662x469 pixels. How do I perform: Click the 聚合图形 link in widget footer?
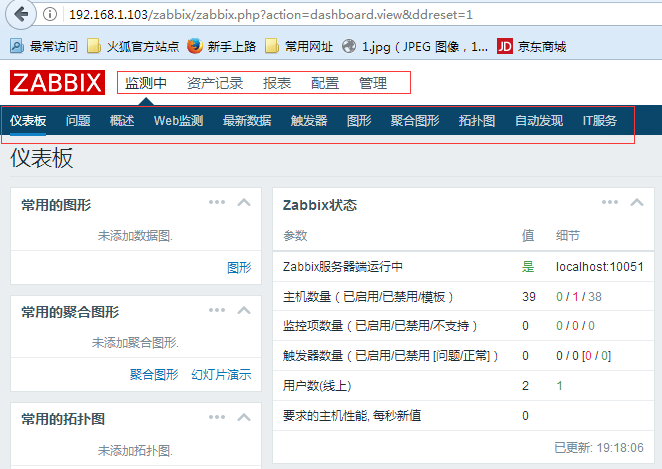click(154, 374)
